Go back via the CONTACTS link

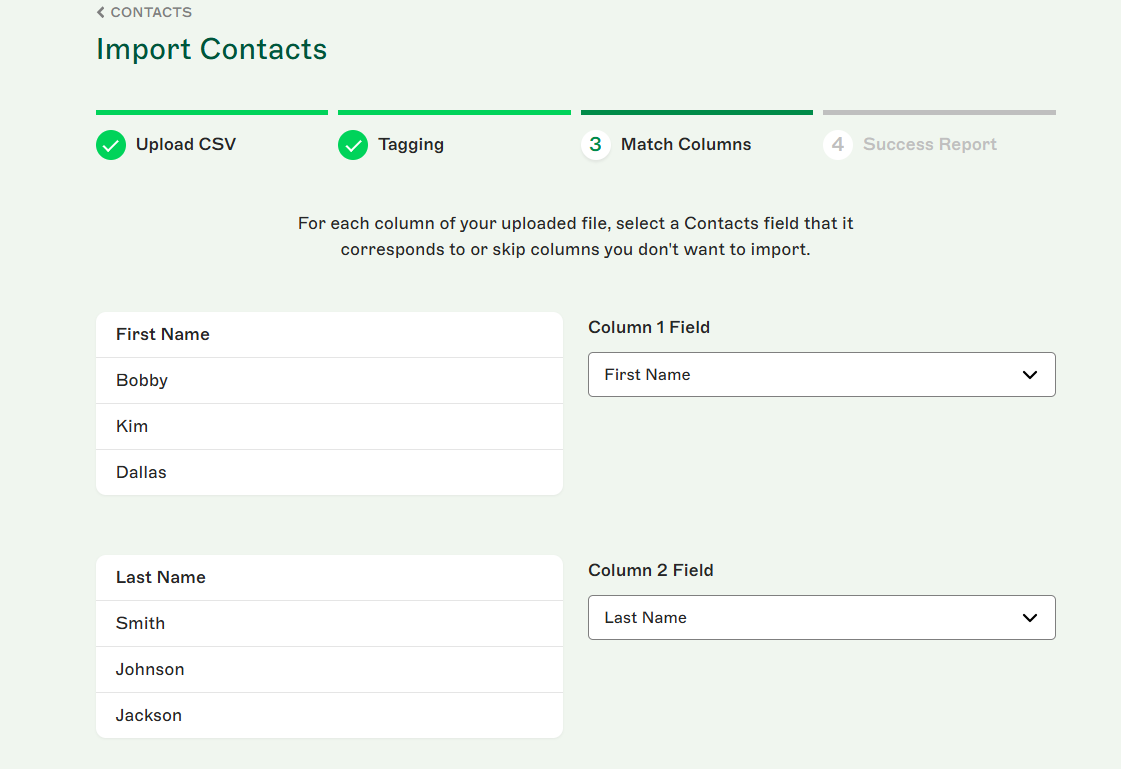coord(151,12)
